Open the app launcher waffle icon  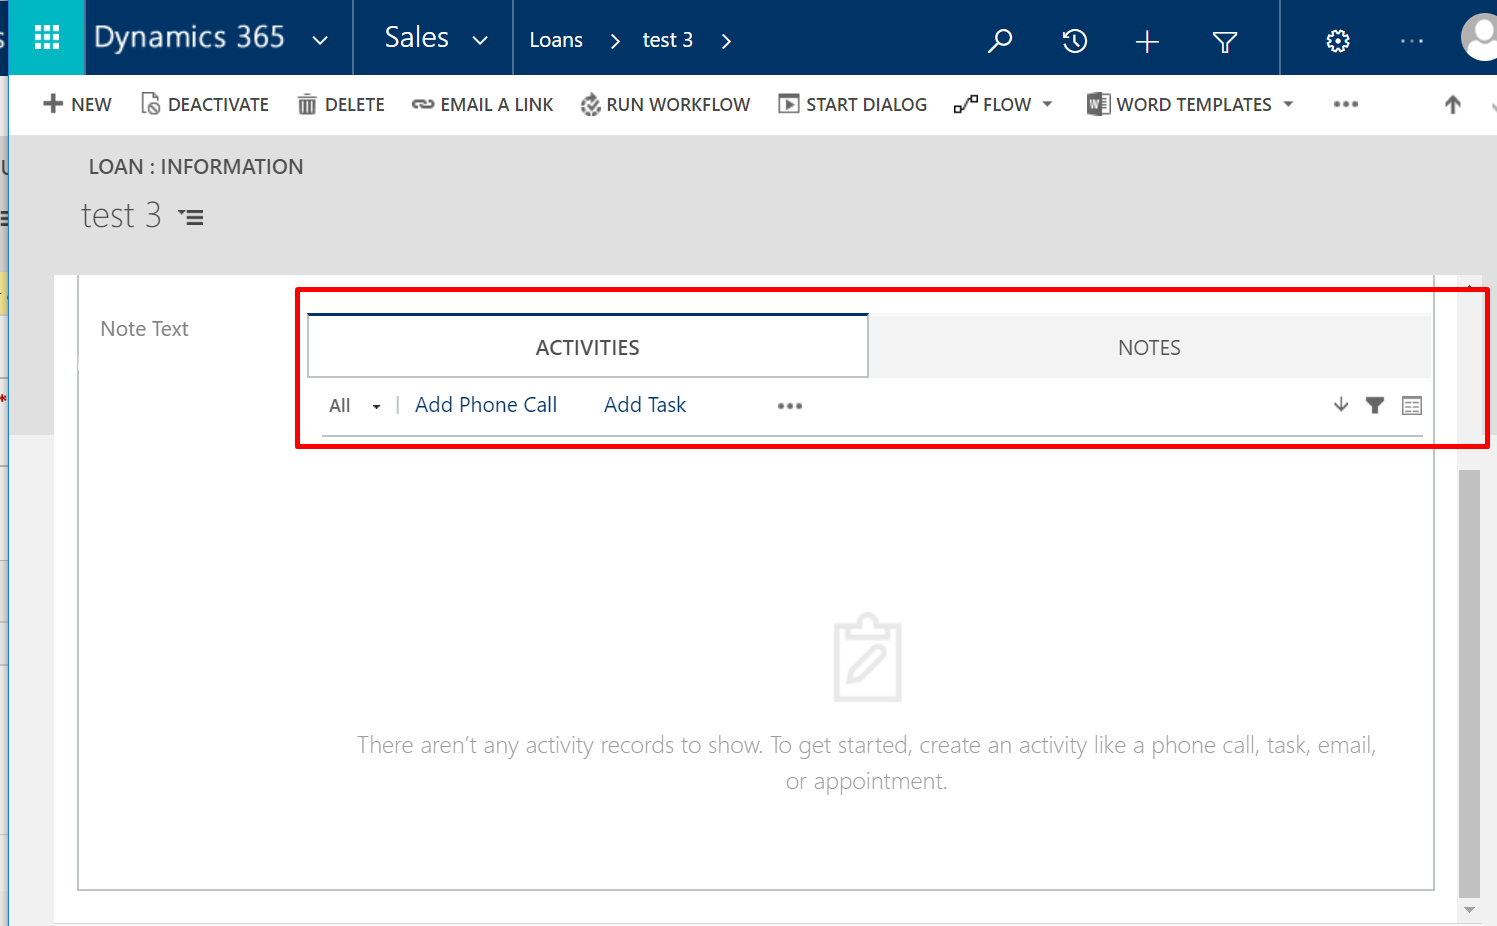coord(47,38)
